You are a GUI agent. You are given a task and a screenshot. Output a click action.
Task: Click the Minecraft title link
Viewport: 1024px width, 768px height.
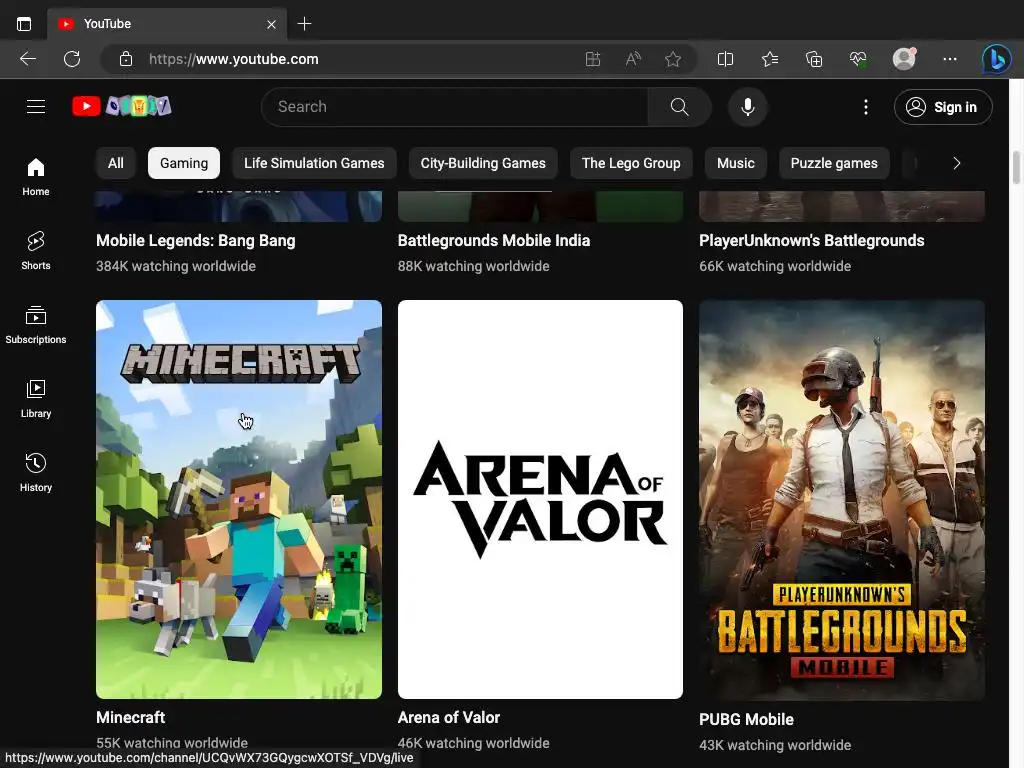(131, 718)
